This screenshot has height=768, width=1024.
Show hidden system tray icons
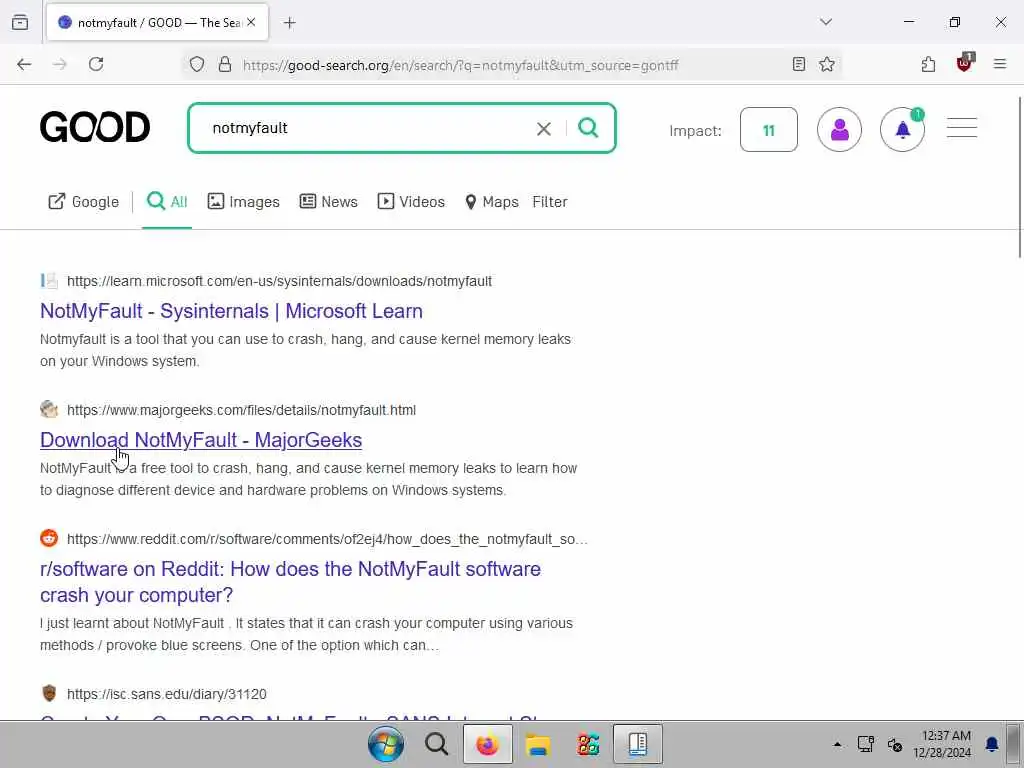tap(837, 744)
